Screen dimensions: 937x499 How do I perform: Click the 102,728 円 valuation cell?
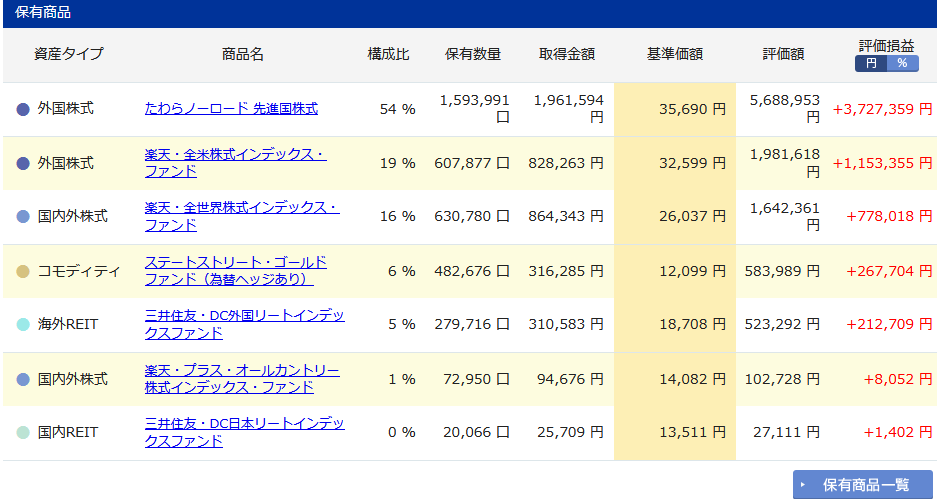pyautogui.click(x=783, y=379)
